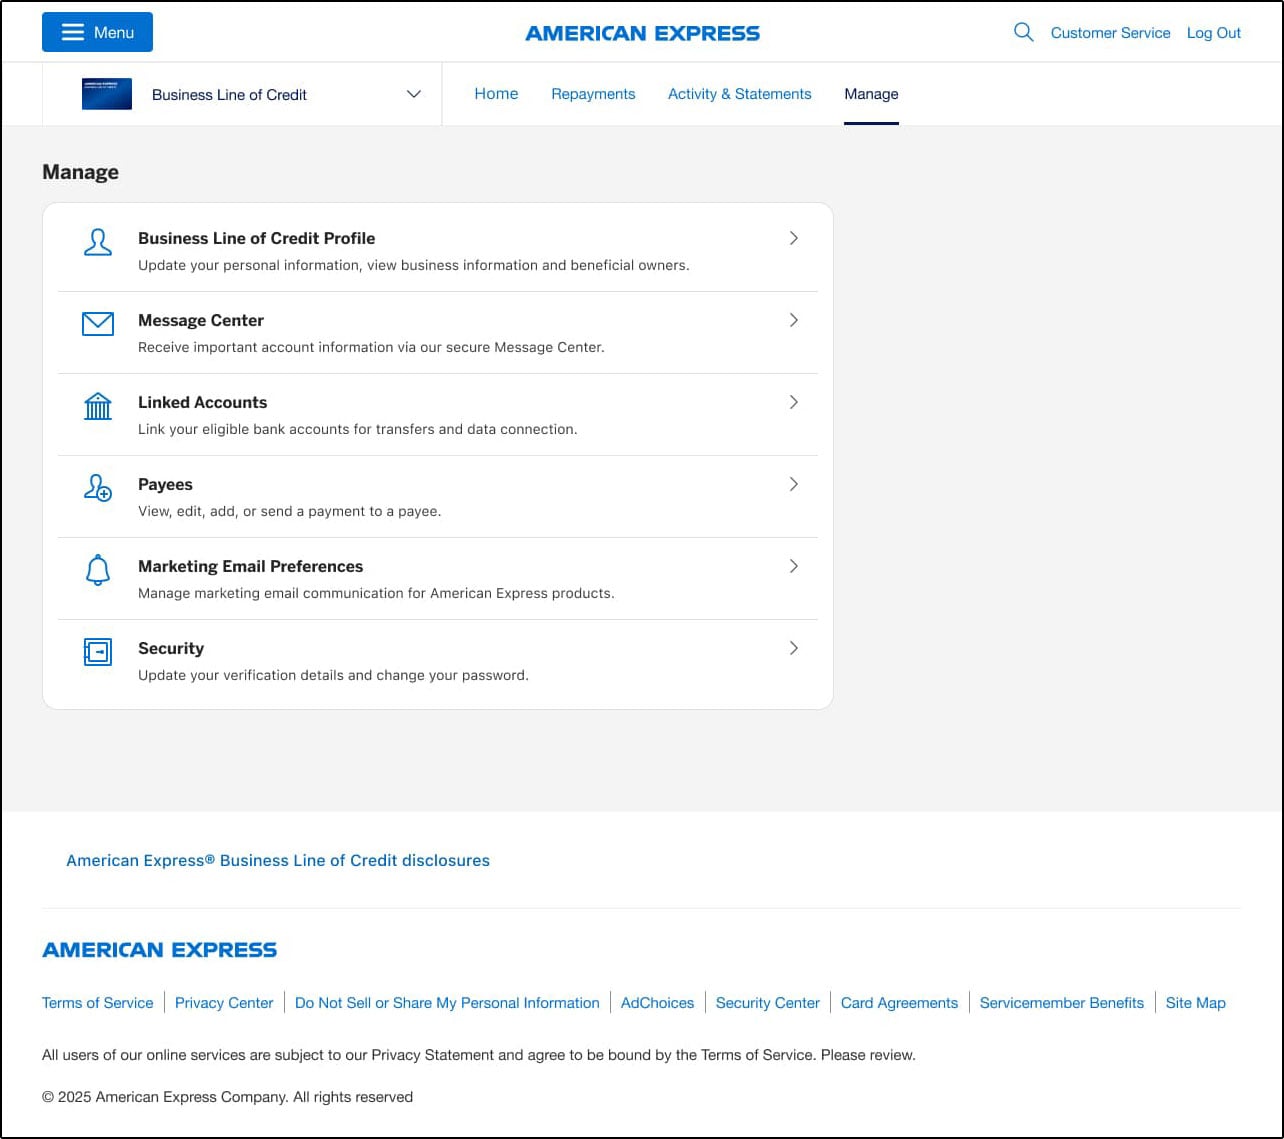
Task: Open Security Center footer link
Action: point(768,1003)
